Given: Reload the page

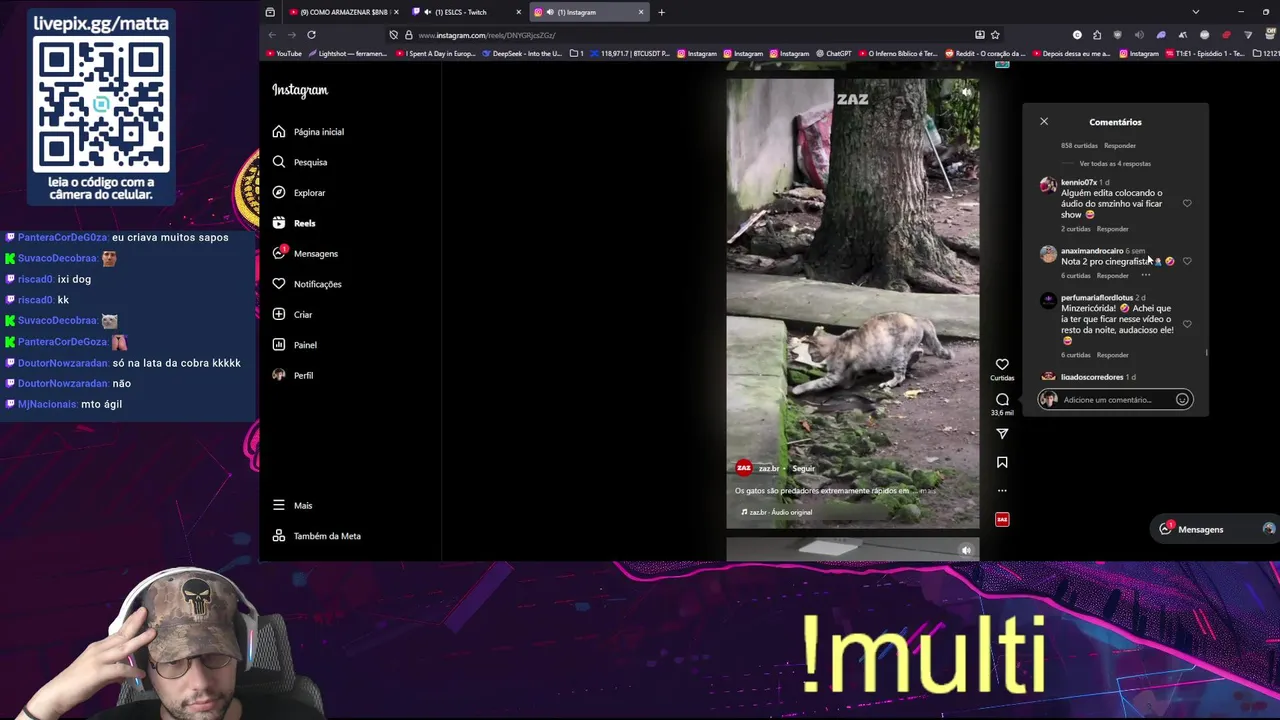Looking at the screenshot, I should click(x=311, y=34).
